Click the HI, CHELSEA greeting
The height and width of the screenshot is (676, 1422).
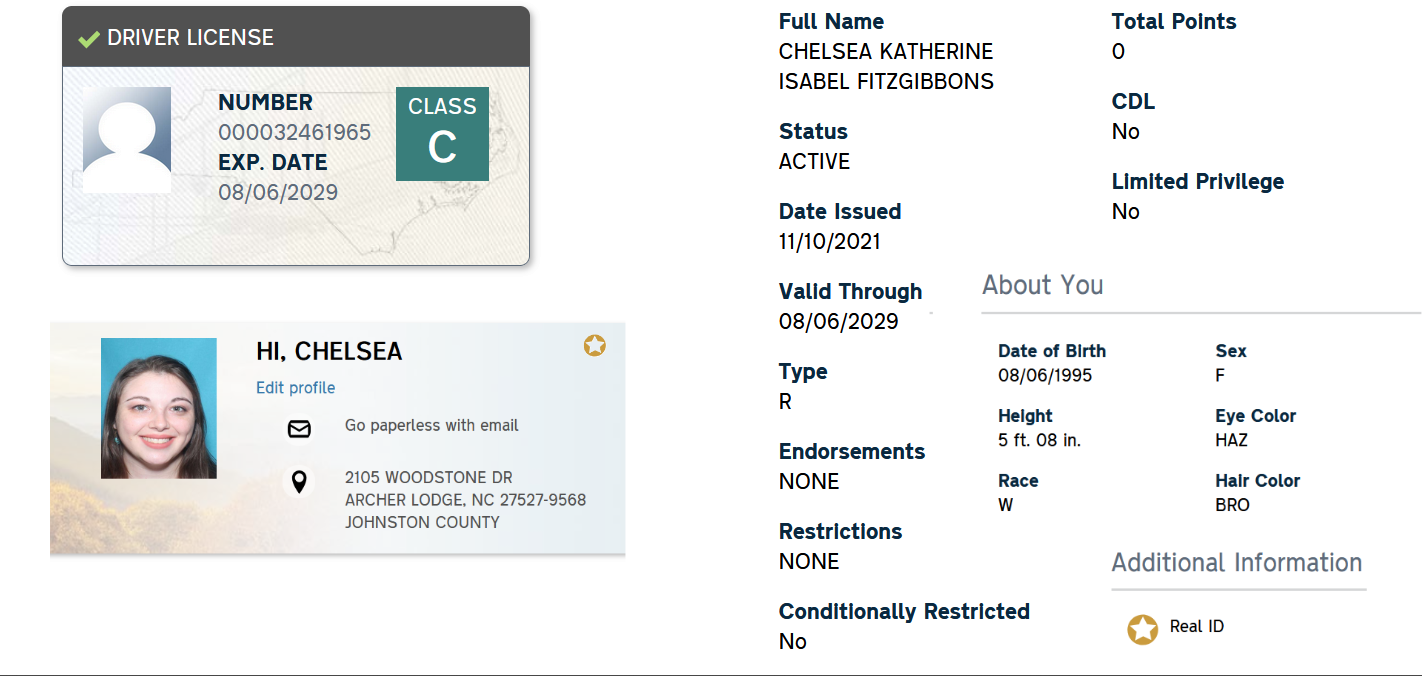click(x=329, y=352)
